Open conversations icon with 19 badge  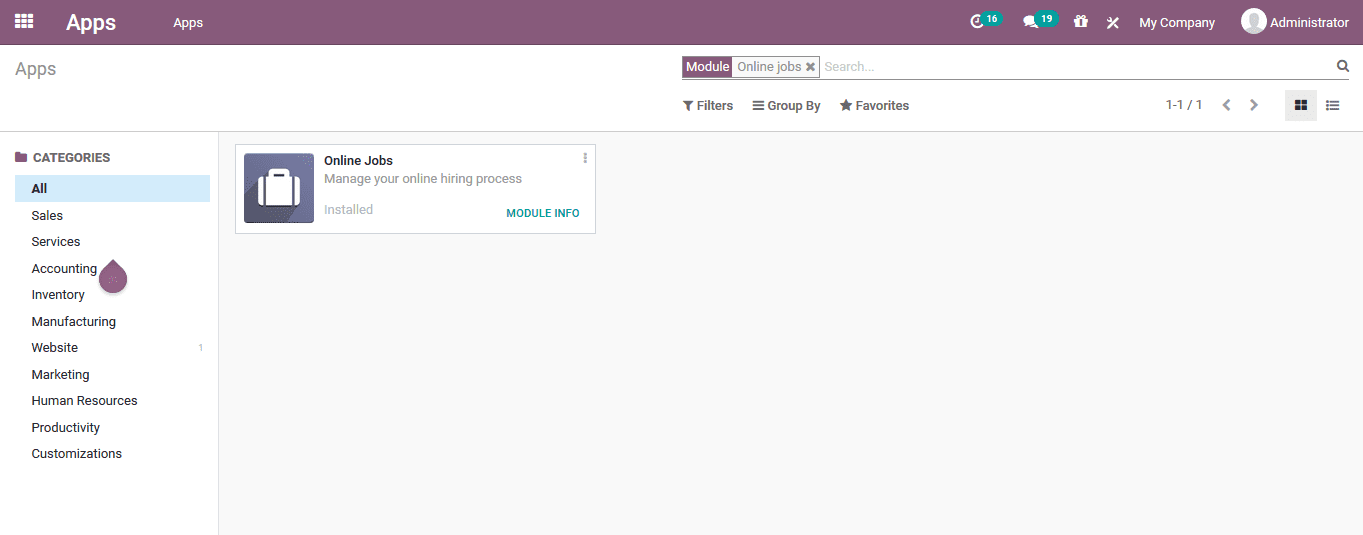[1039, 21]
